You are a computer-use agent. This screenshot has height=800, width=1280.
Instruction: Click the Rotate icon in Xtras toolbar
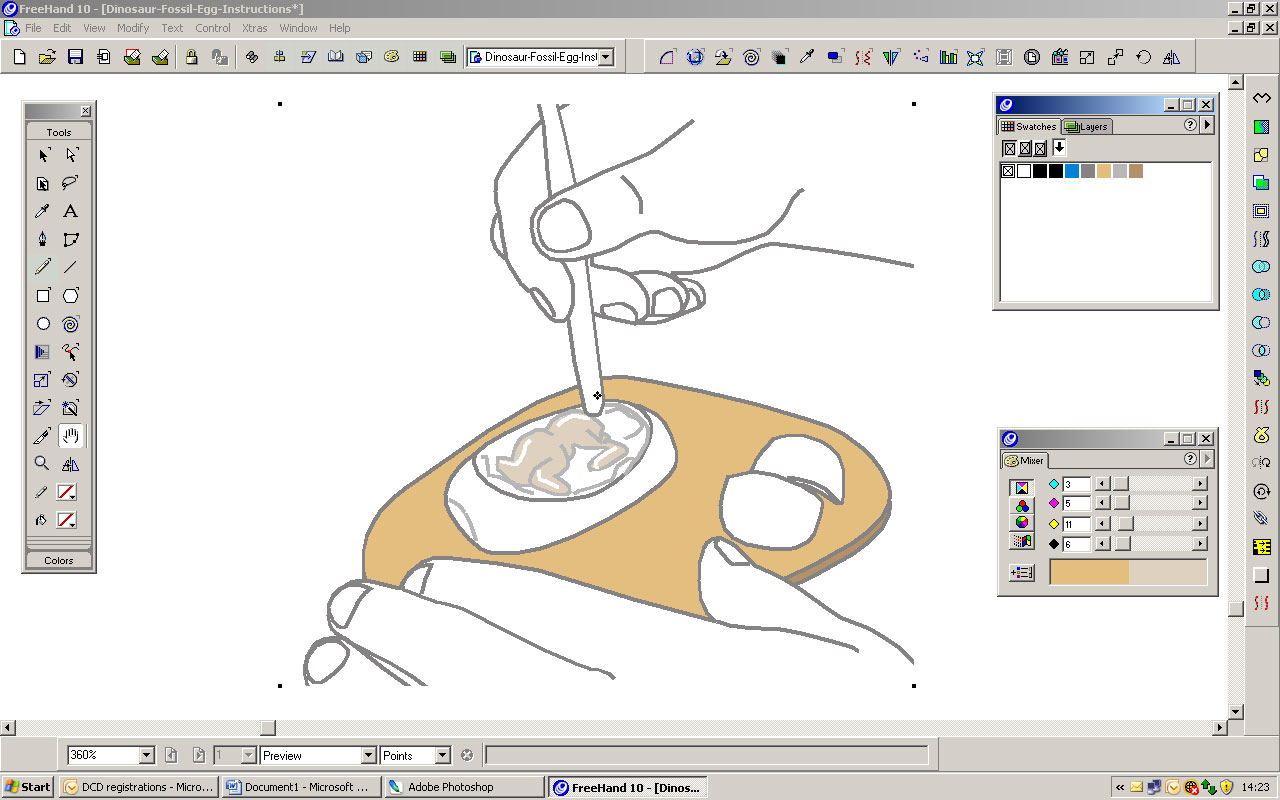[1144, 57]
